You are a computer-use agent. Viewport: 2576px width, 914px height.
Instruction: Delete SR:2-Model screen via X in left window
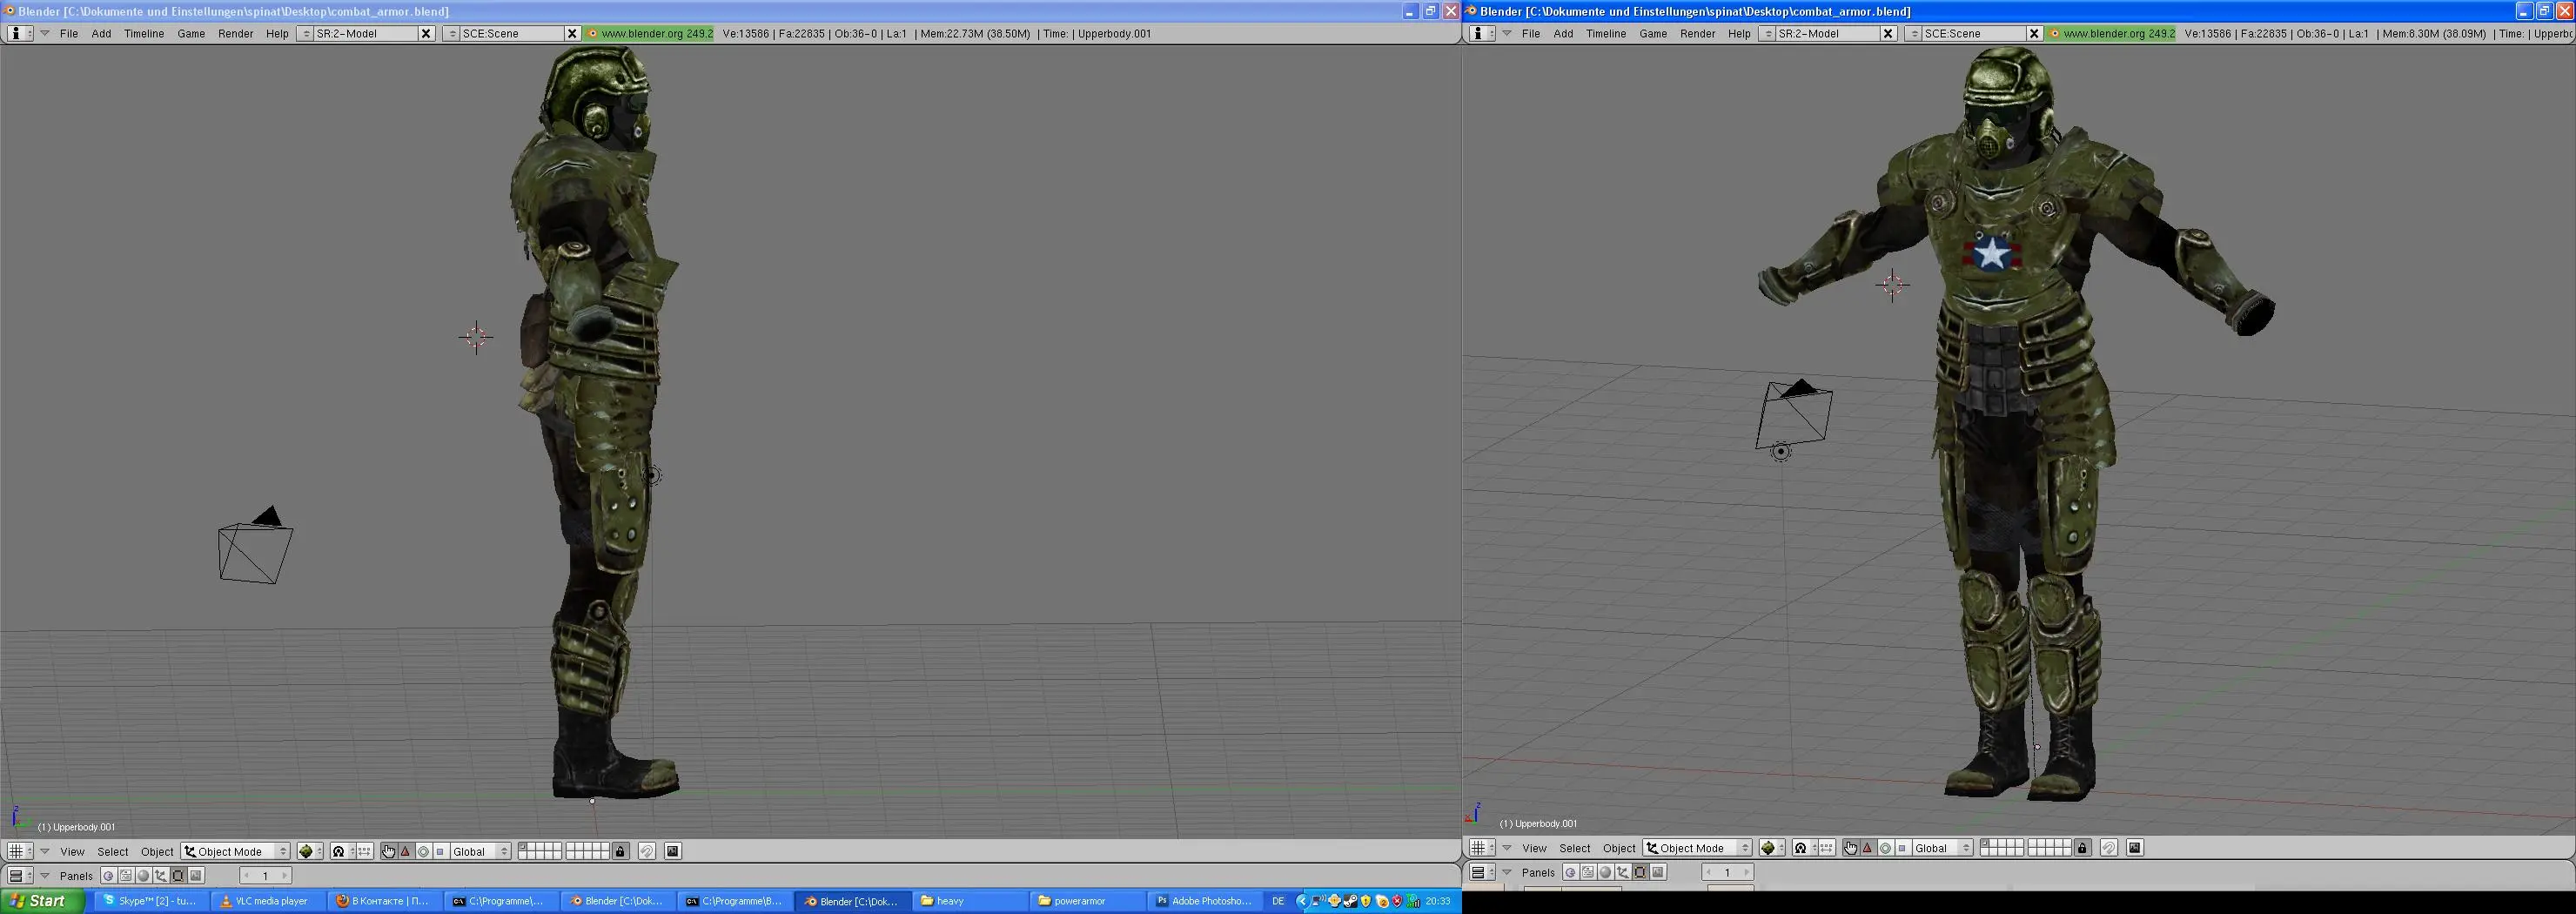[426, 33]
